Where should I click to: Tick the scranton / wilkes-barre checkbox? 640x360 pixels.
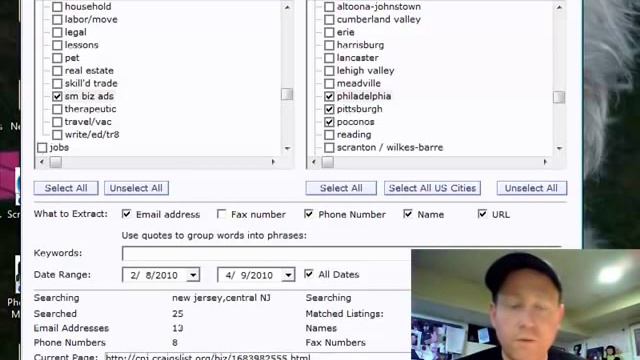329,147
